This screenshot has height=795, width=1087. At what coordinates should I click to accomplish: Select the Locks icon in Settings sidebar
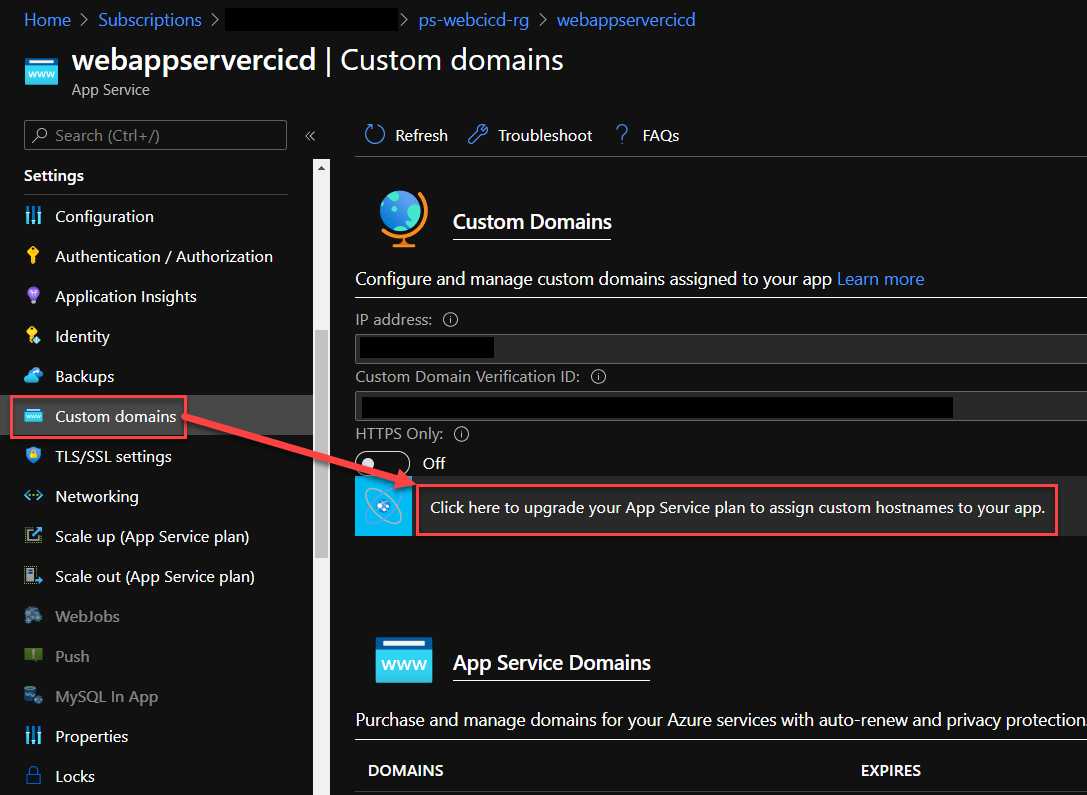34,776
